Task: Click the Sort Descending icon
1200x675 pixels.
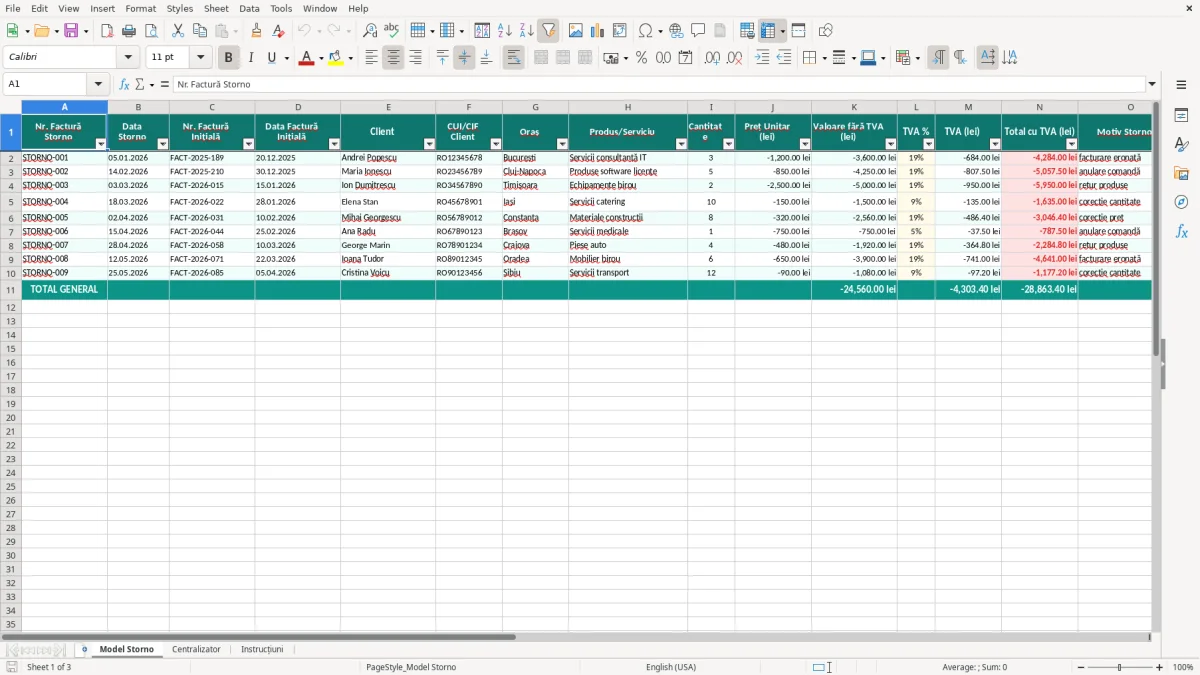Action: tap(527, 31)
